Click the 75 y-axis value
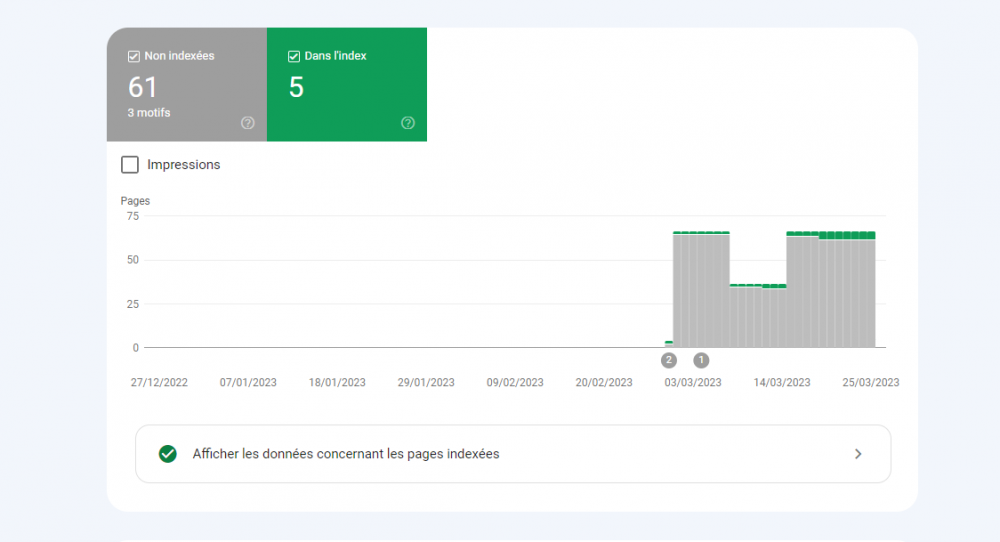This screenshot has height=542, width=1000. [133, 216]
